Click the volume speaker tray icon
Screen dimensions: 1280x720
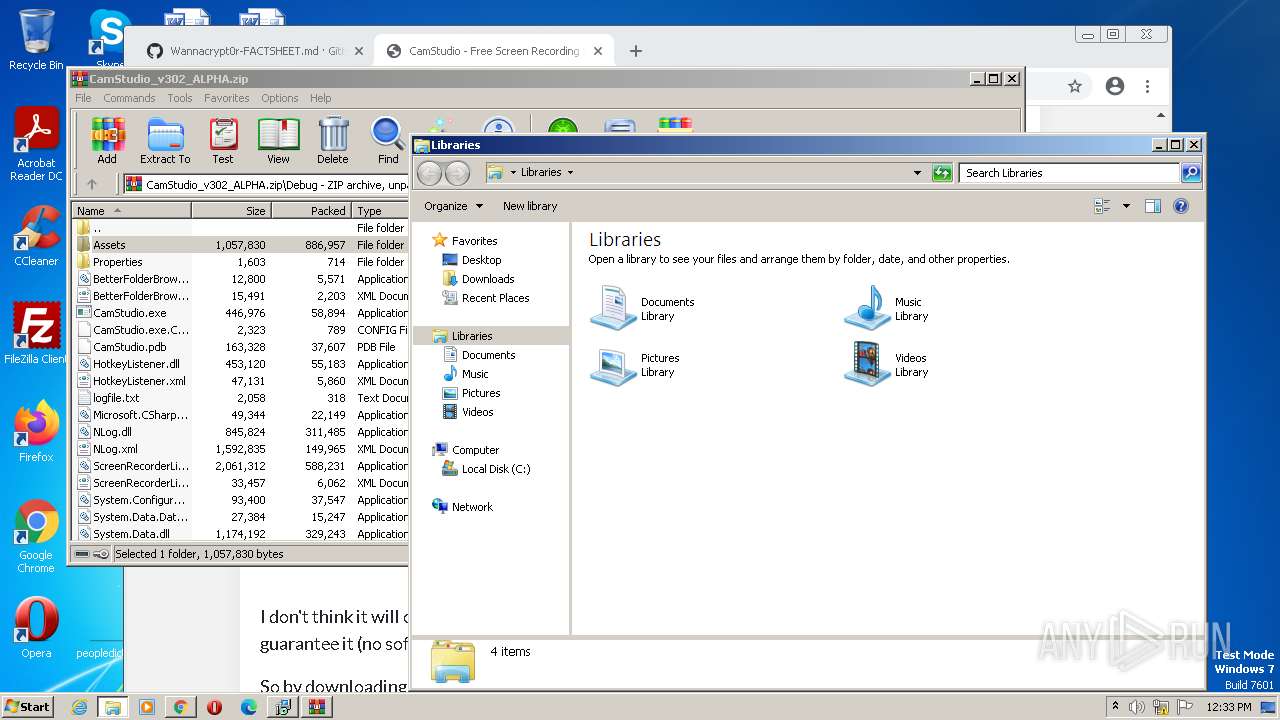coord(1137,707)
